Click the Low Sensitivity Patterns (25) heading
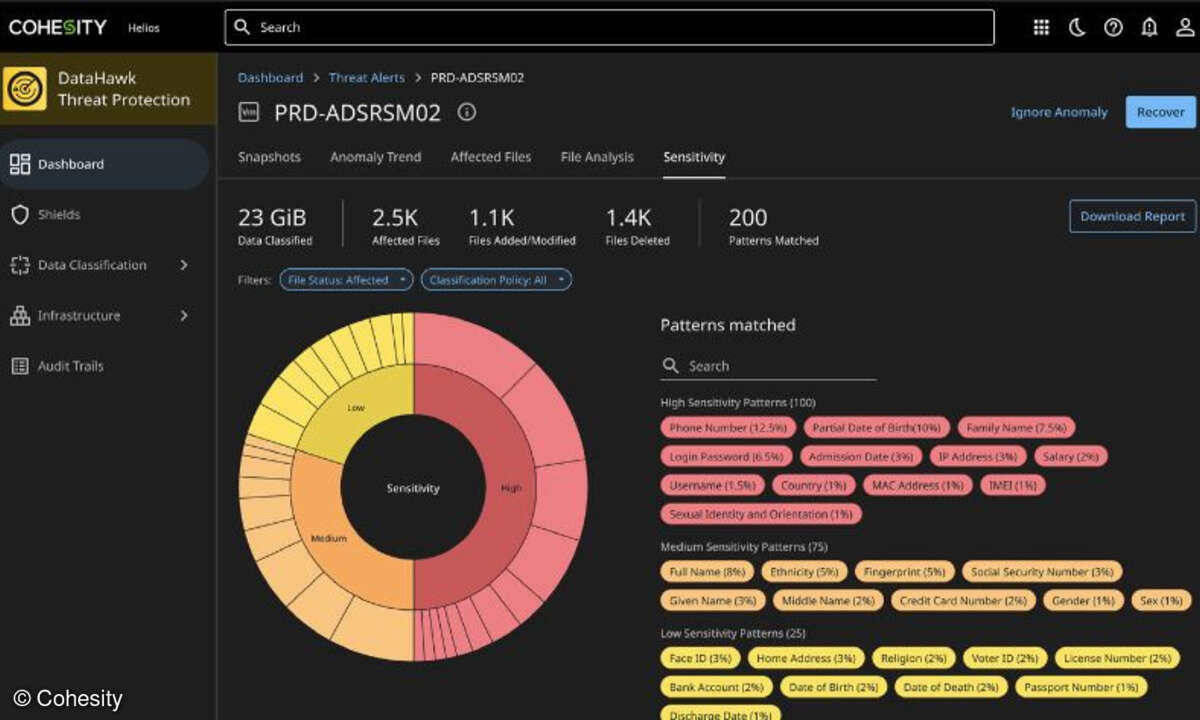The image size is (1200, 720). pyautogui.click(x=733, y=633)
